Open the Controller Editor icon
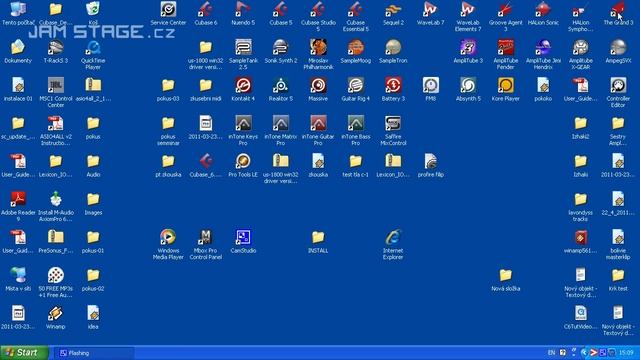The height and width of the screenshot is (360, 640). (618, 85)
